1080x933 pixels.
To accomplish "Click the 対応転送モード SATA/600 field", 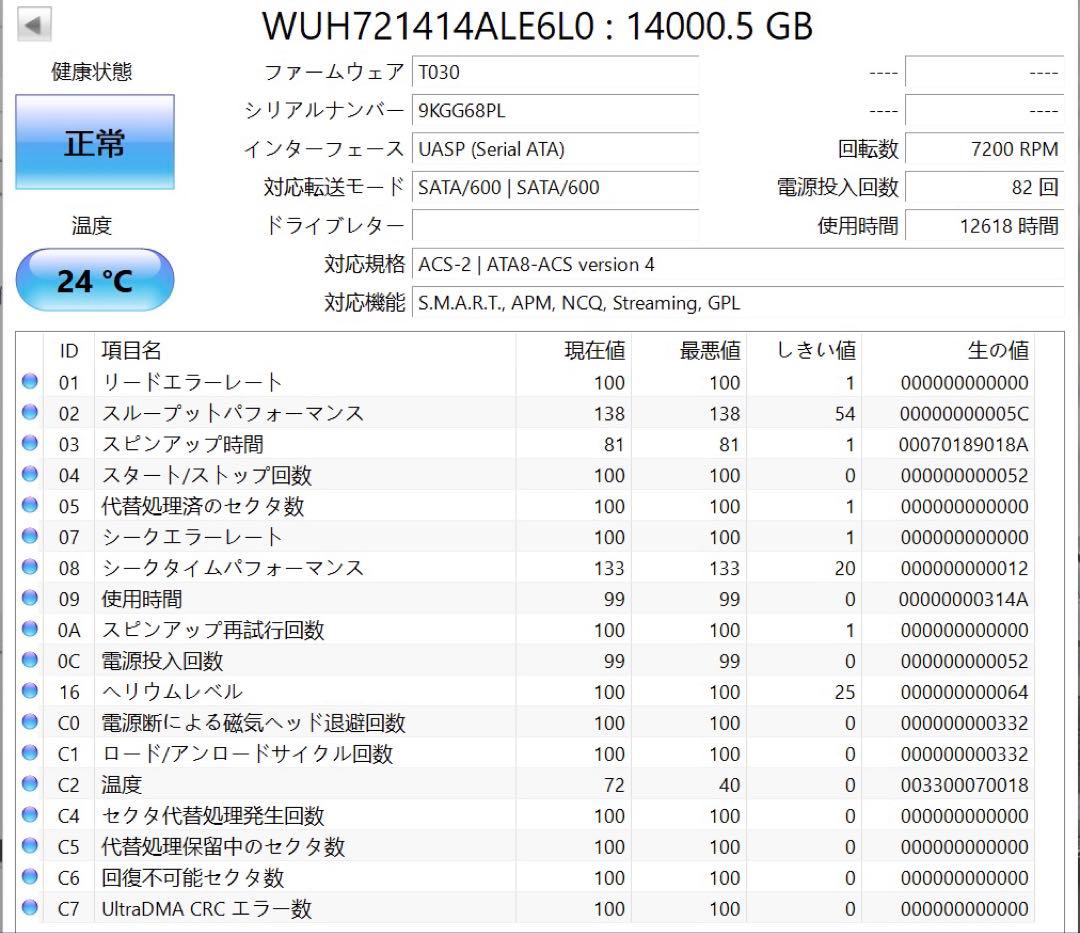I will click(x=555, y=188).
